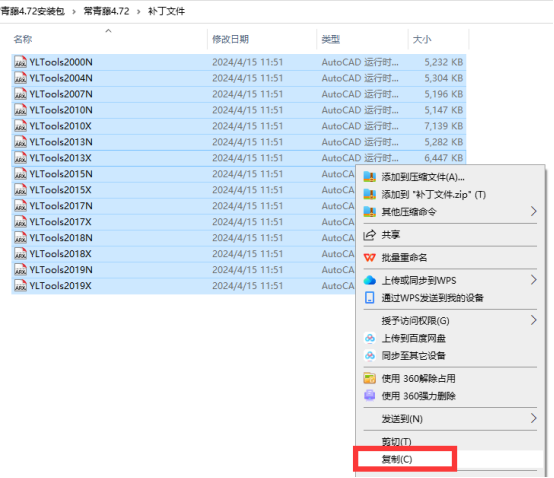
Task: Click the WPS cloud upload icon
Action: [370, 281]
